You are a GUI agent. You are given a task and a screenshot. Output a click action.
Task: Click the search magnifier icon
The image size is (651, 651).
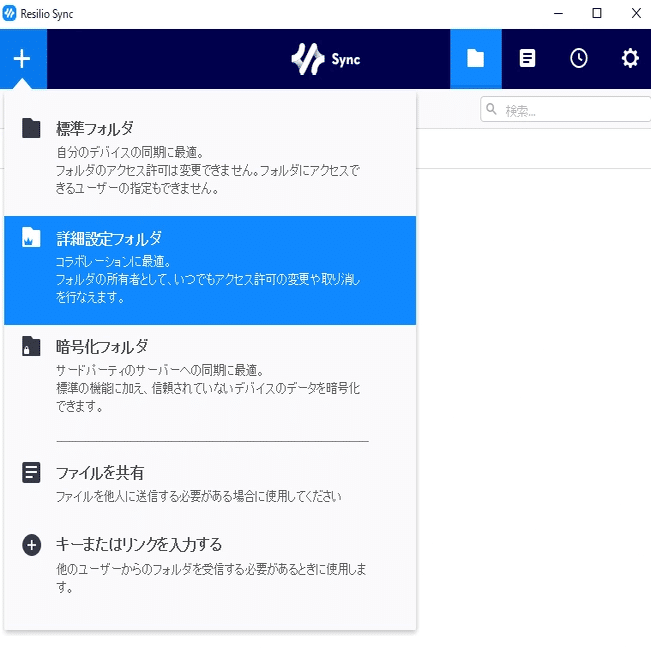pos(492,109)
